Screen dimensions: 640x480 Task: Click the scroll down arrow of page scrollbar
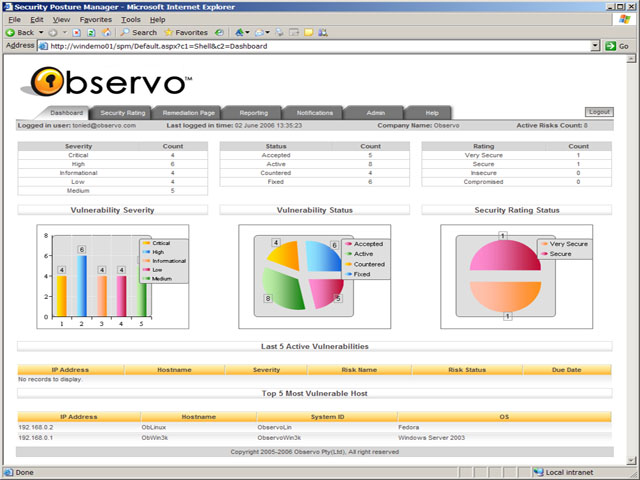631,461
